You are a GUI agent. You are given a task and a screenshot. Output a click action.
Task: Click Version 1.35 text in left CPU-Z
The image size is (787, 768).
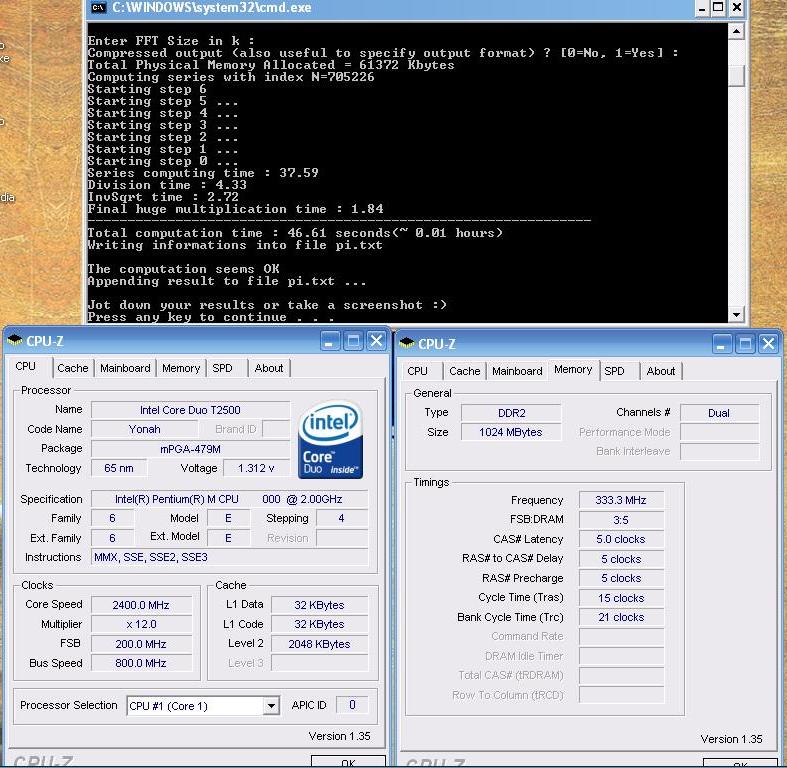pyautogui.click(x=339, y=736)
